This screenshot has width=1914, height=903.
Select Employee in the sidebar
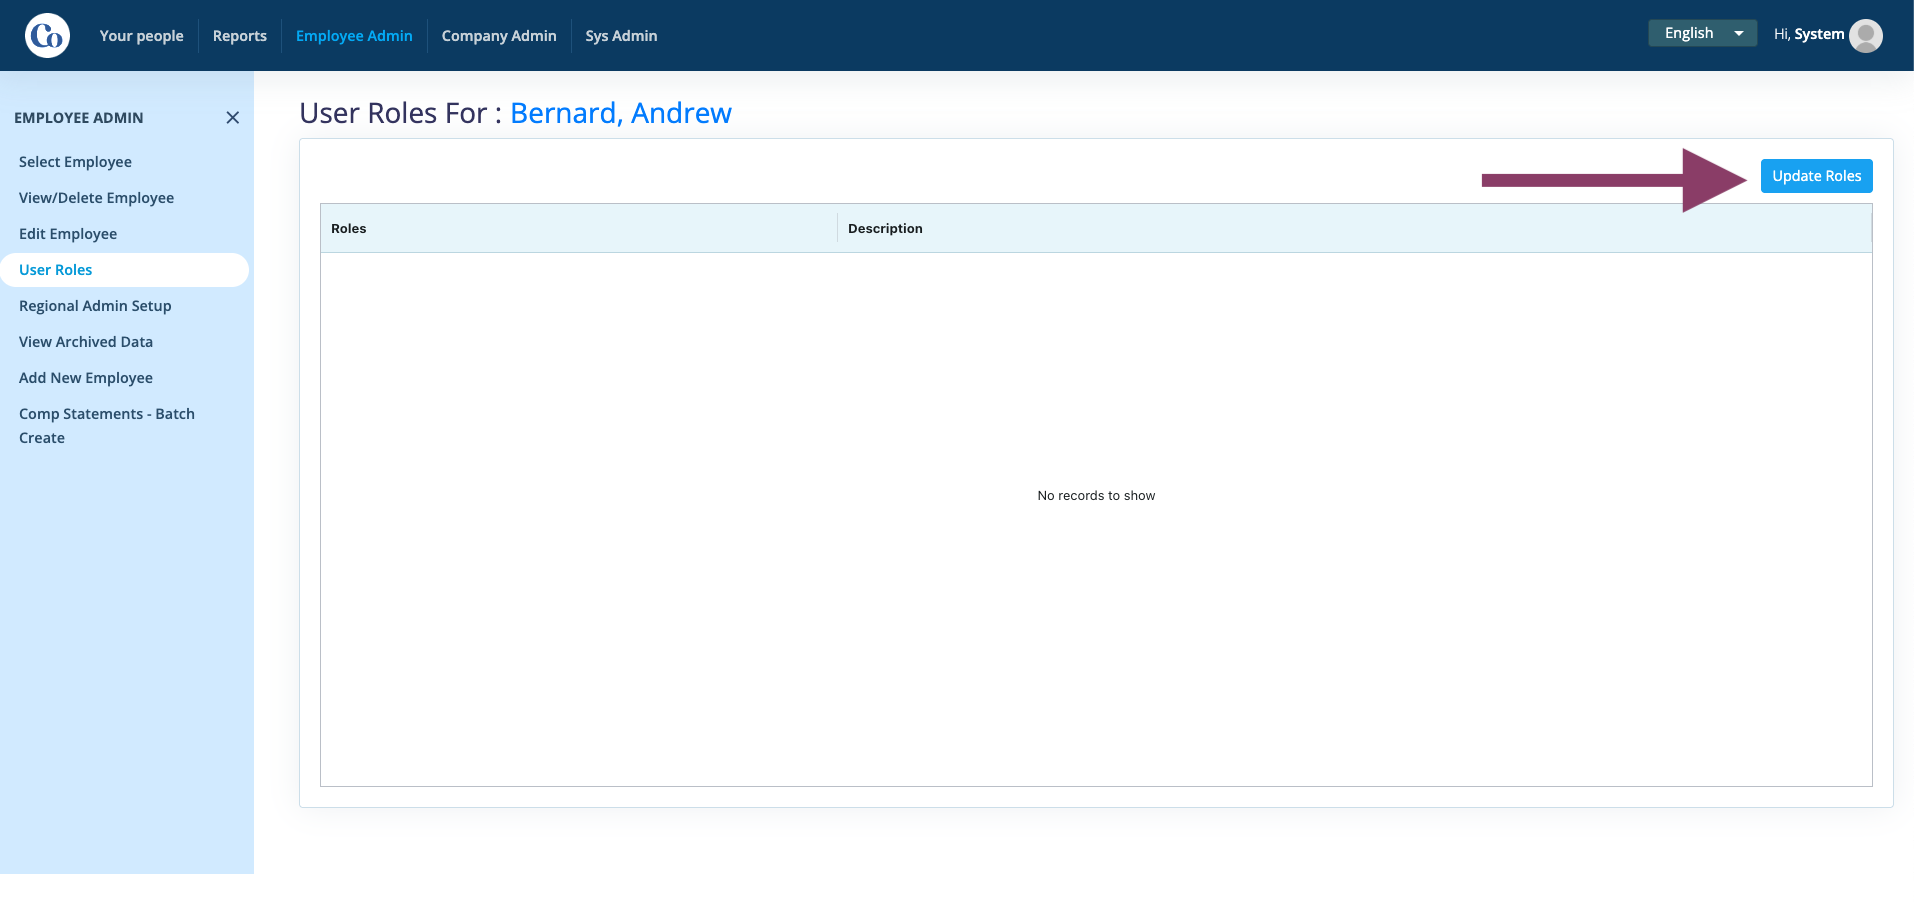(75, 162)
